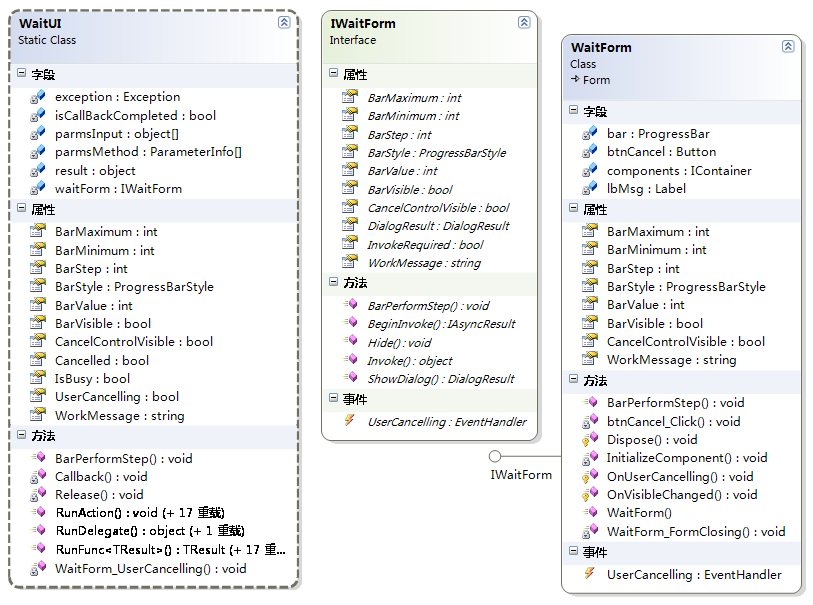Collapse the 方法 section in IWaitForm

(x=333, y=282)
